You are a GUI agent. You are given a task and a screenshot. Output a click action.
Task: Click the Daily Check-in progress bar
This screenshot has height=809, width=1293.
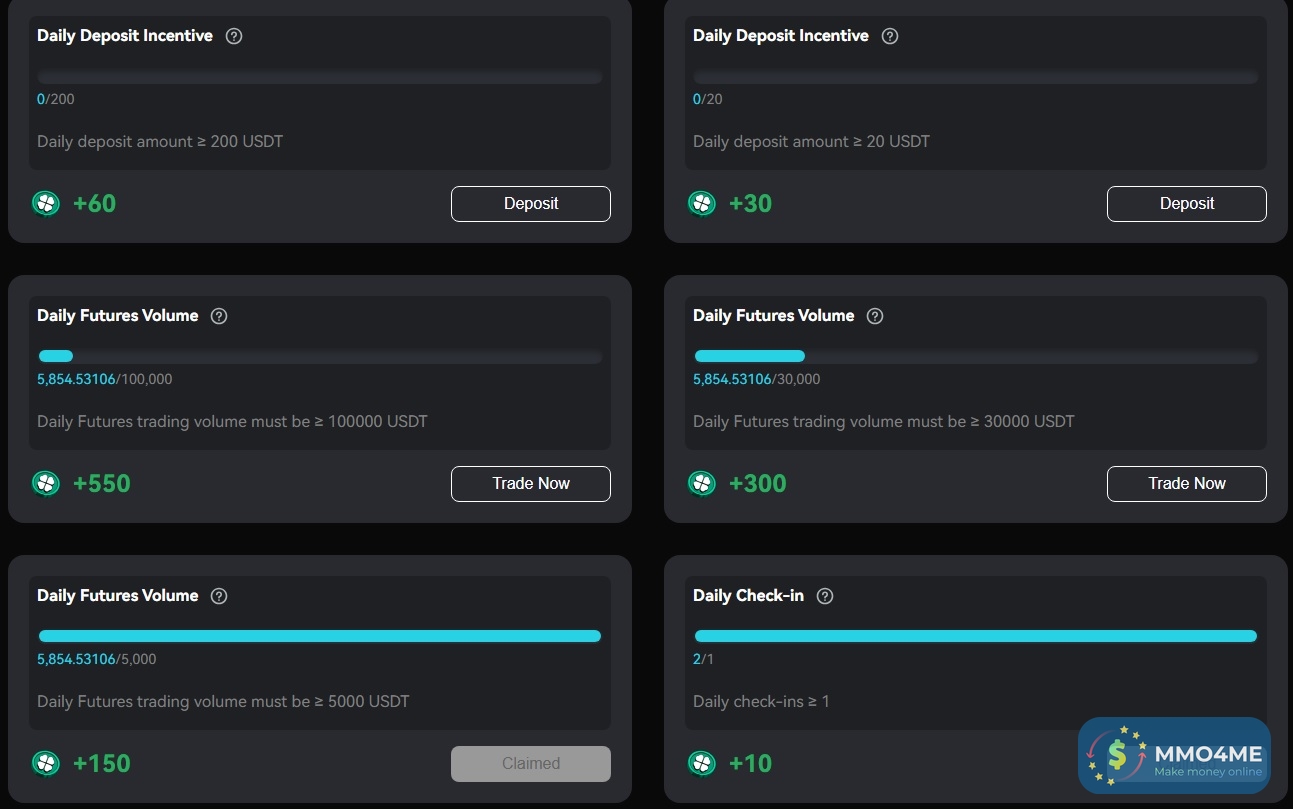(x=975, y=636)
